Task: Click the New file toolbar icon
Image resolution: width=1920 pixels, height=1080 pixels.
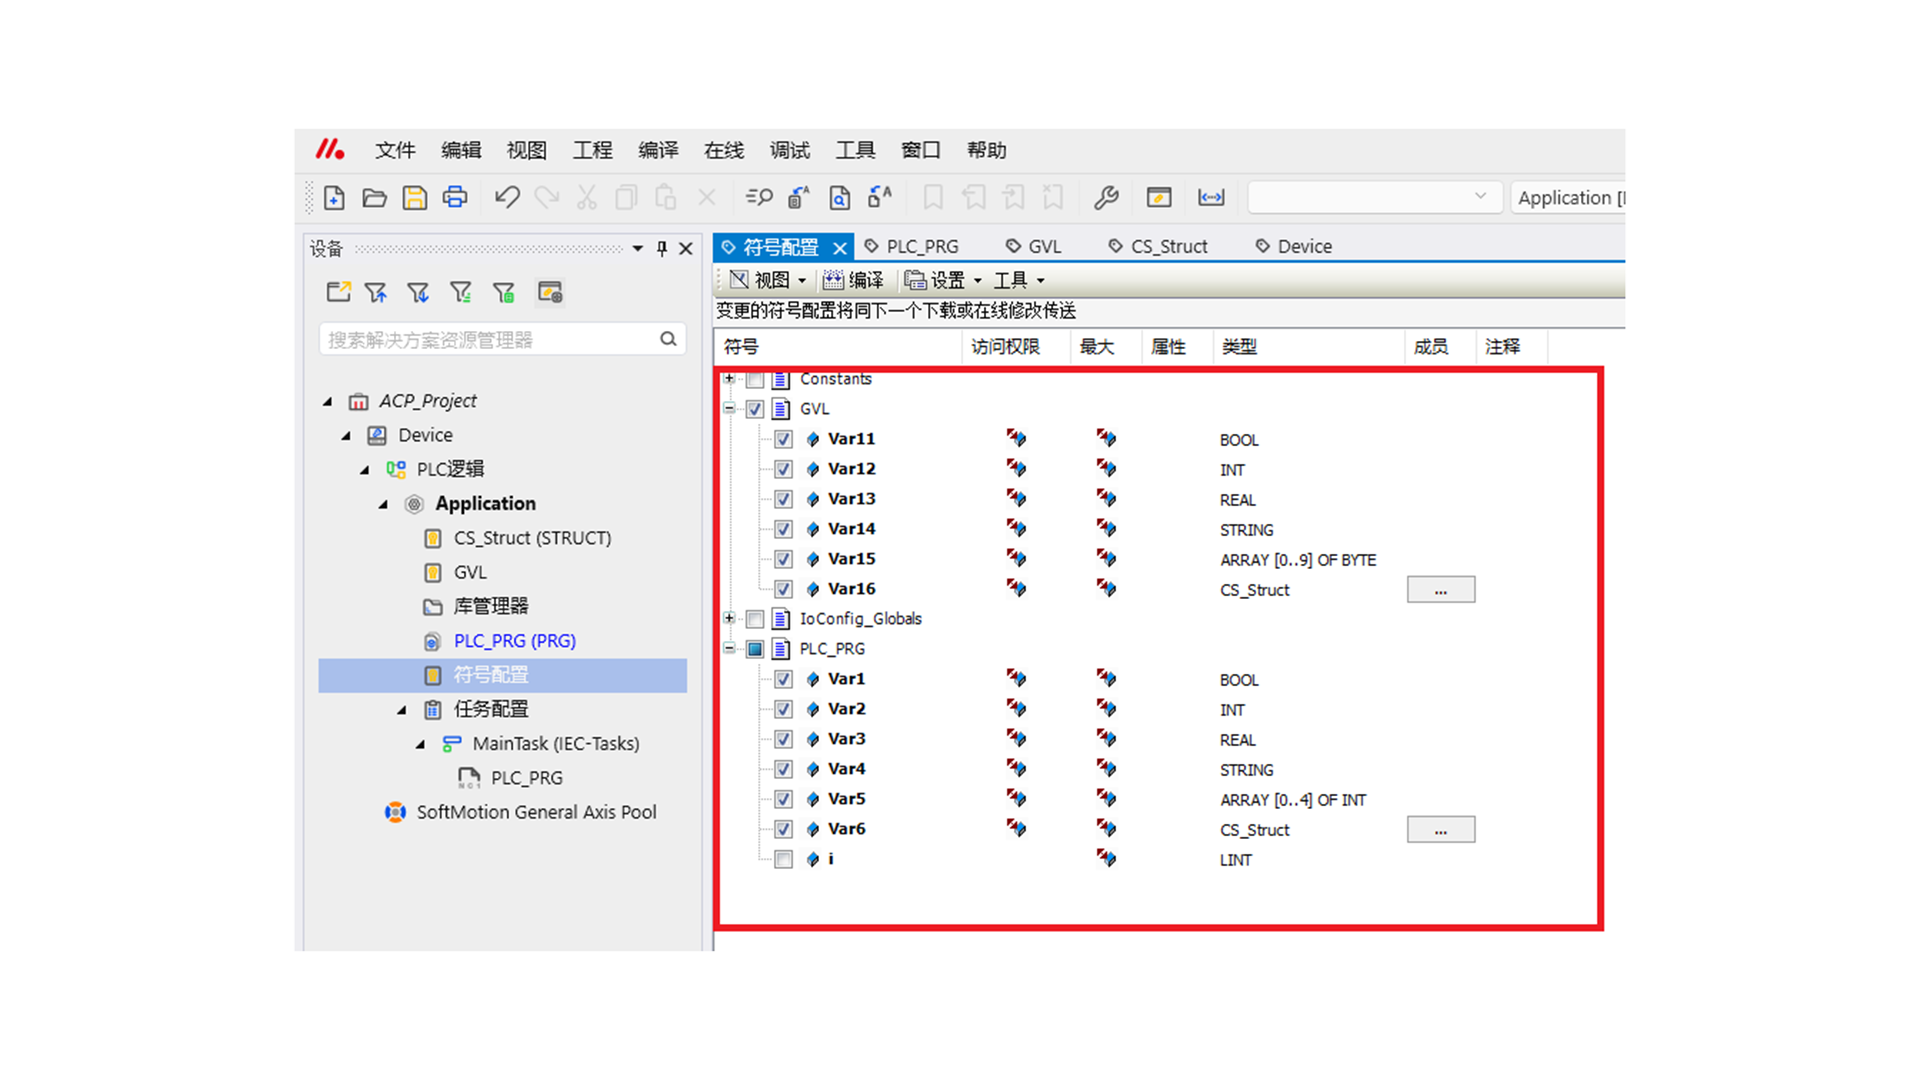Action: pyautogui.click(x=334, y=198)
